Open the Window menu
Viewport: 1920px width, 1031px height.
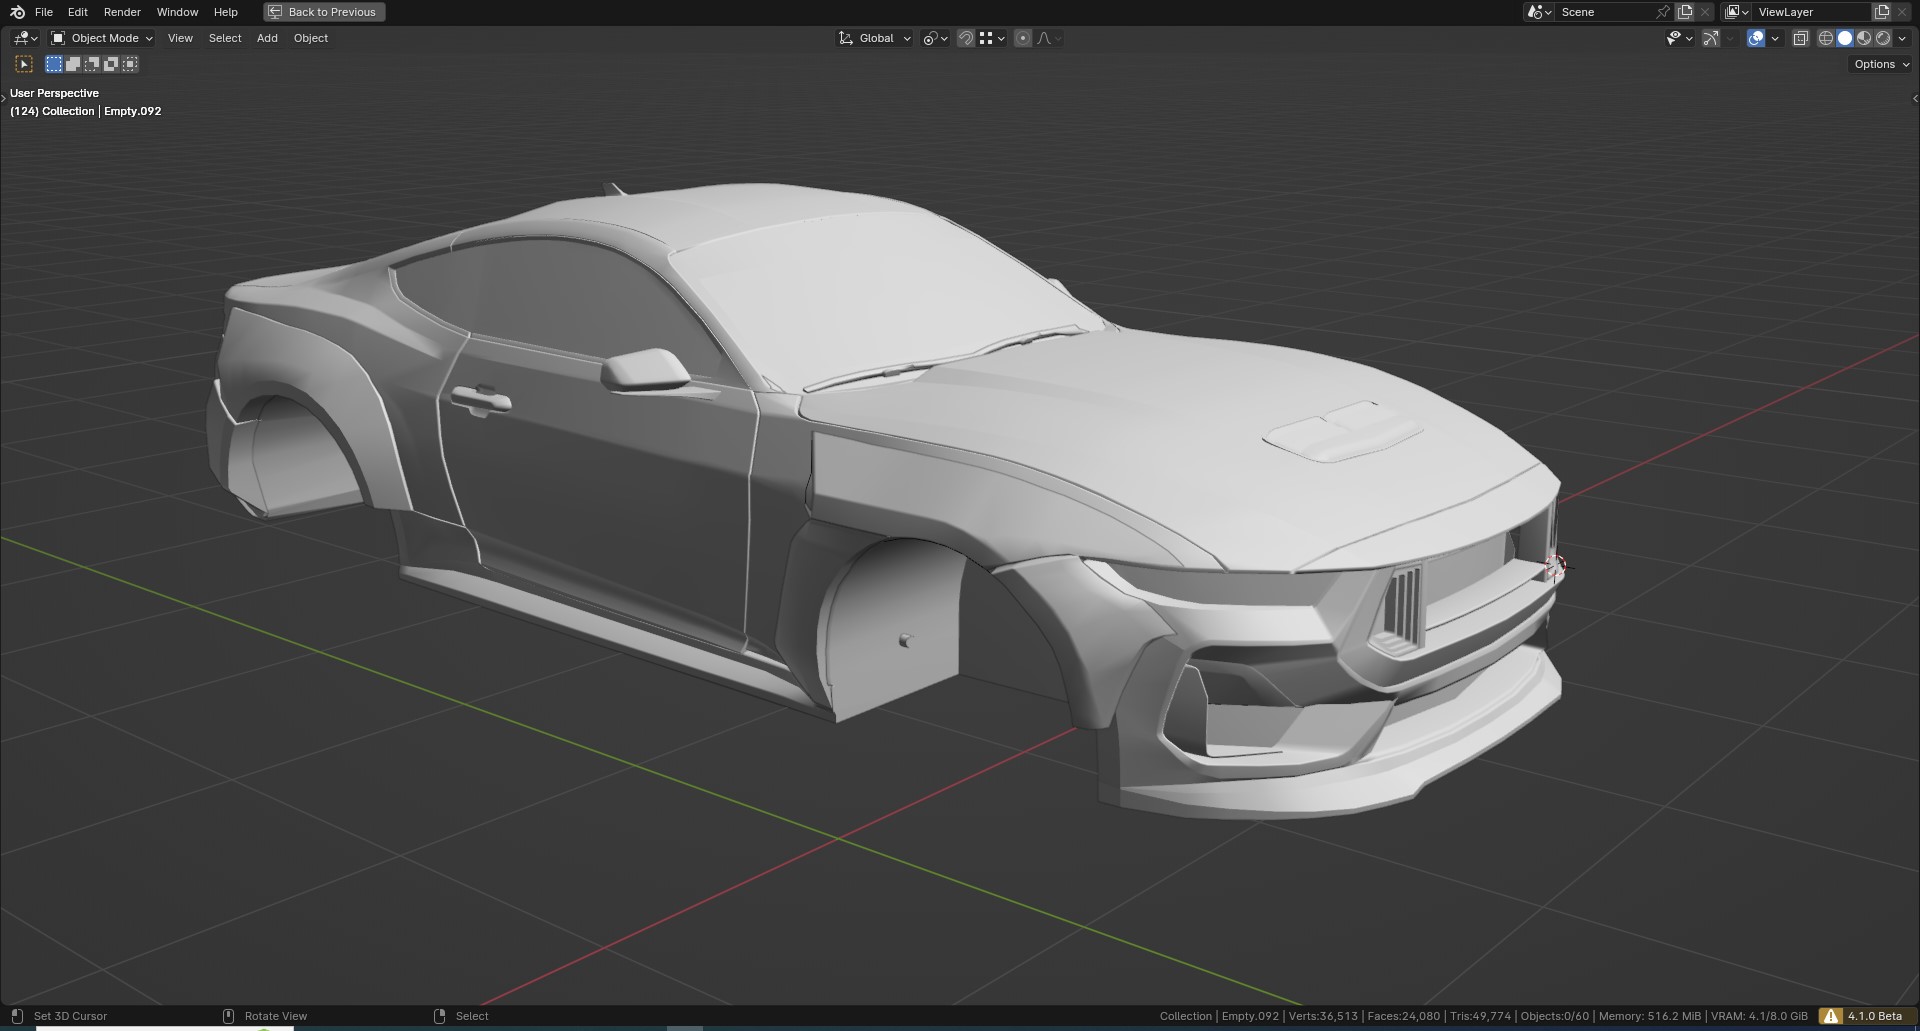pyautogui.click(x=177, y=12)
